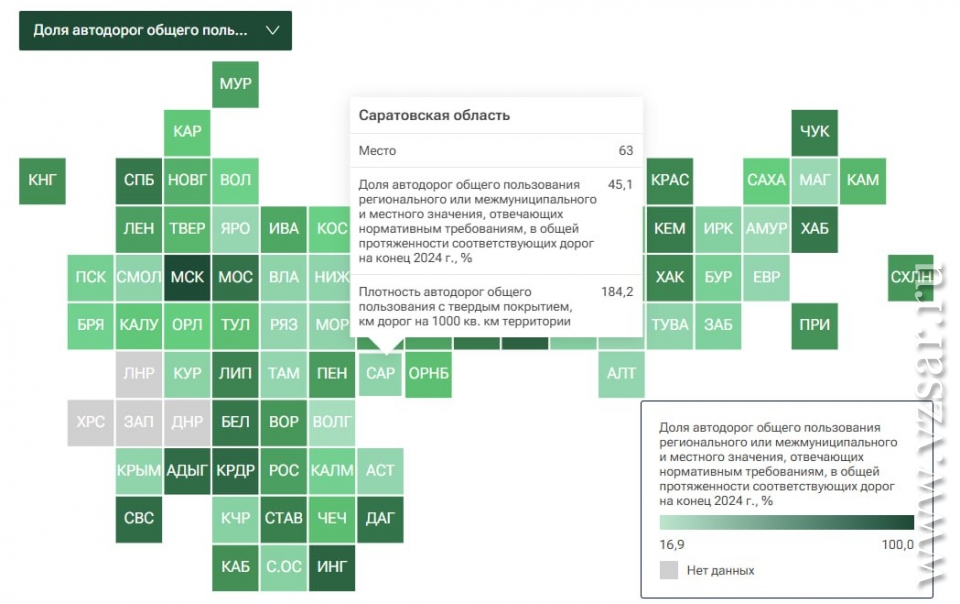960x604 pixels.
Task: Select the КРАС Krasnoyarsk tile
Action: 670,181
